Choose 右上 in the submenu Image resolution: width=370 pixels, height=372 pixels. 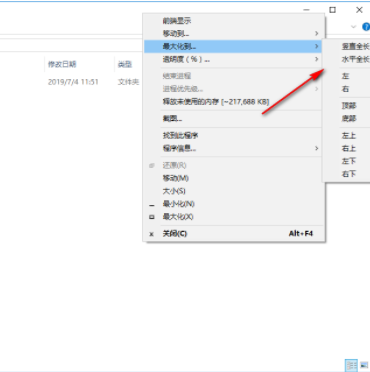347,148
